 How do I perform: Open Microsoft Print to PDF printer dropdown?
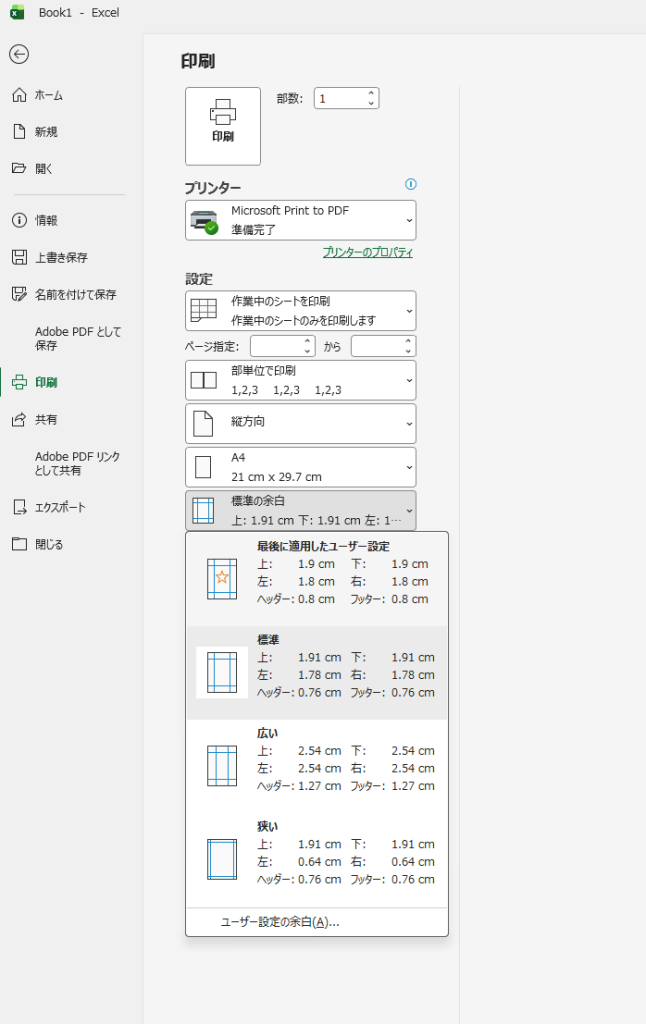click(x=300, y=220)
